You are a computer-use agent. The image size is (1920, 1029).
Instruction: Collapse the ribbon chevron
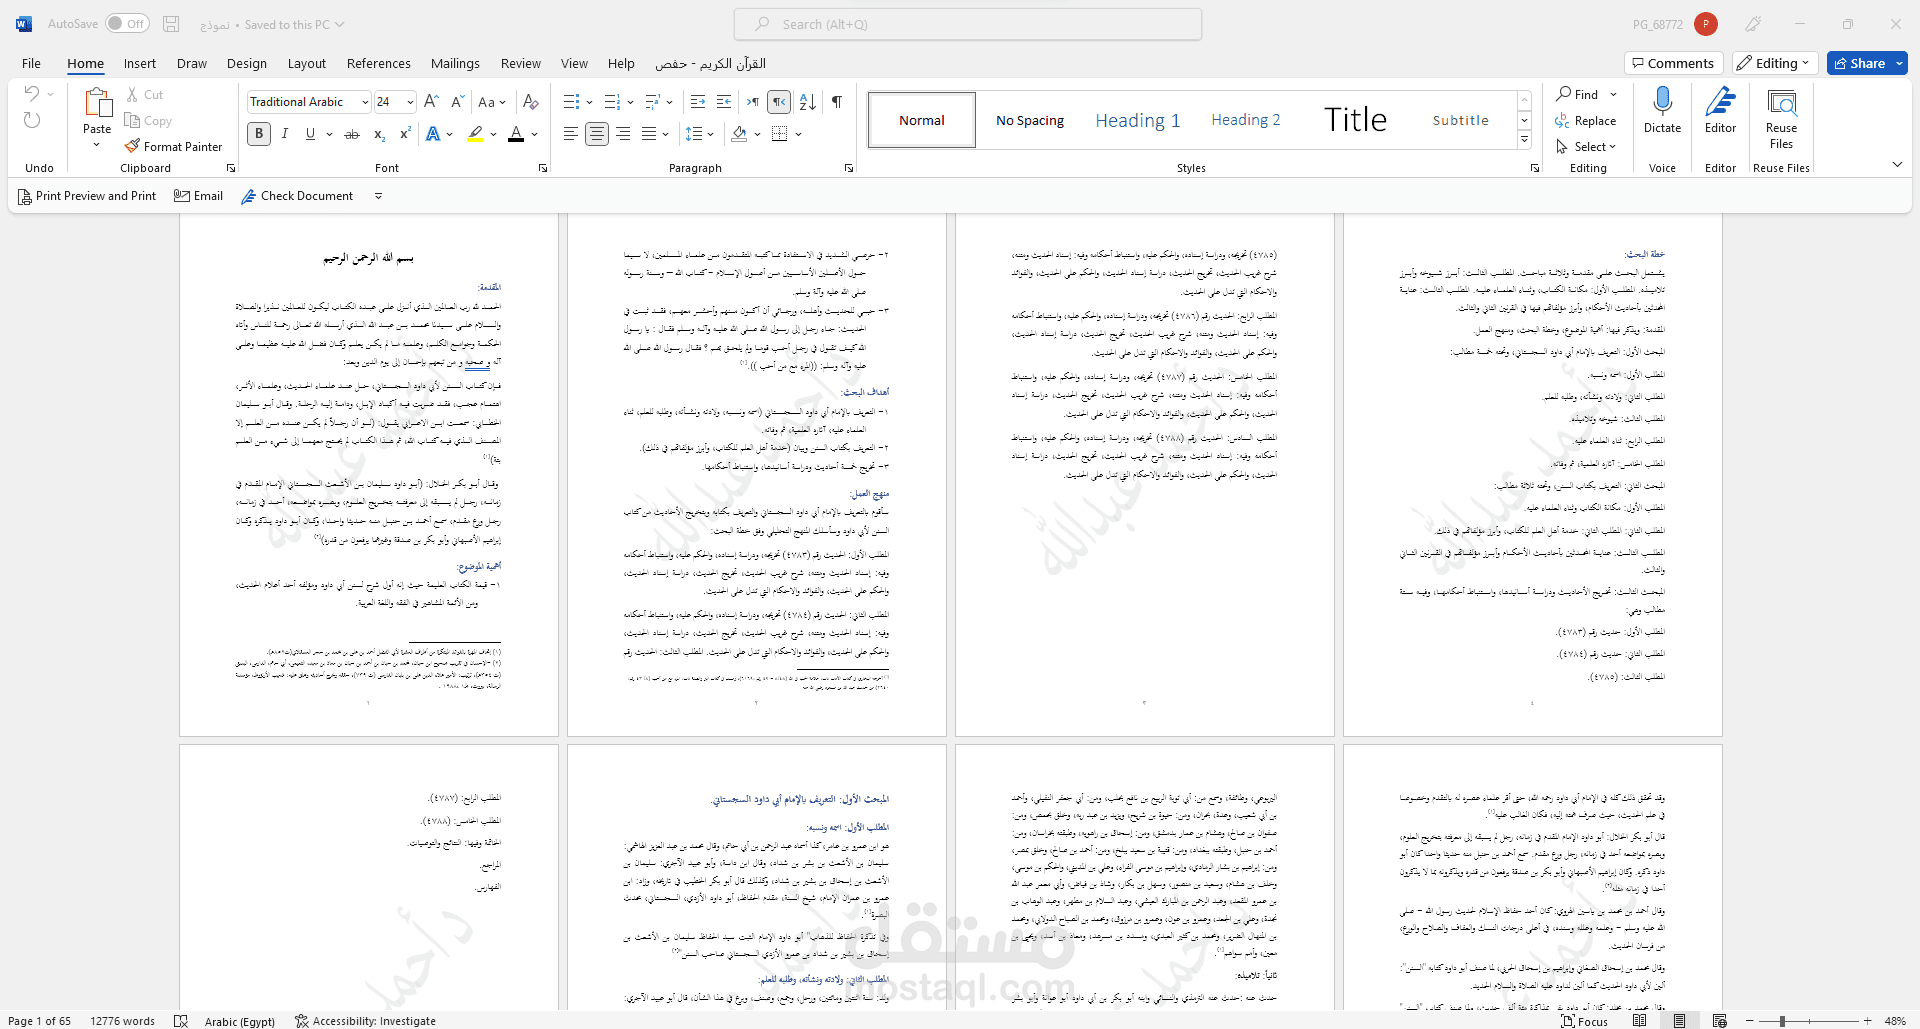tap(1897, 165)
